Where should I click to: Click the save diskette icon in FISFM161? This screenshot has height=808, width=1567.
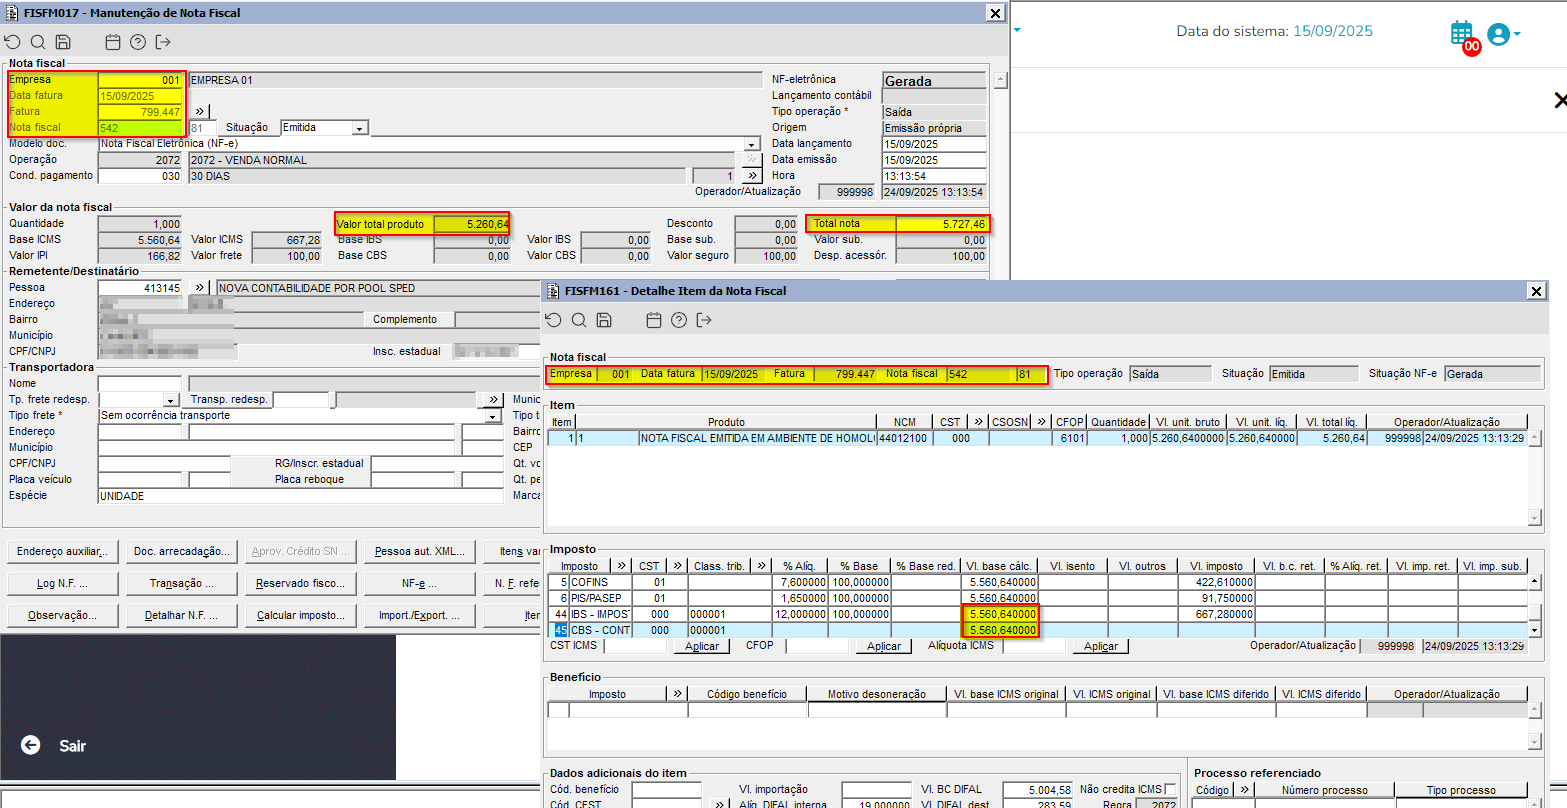pyautogui.click(x=604, y=320)
